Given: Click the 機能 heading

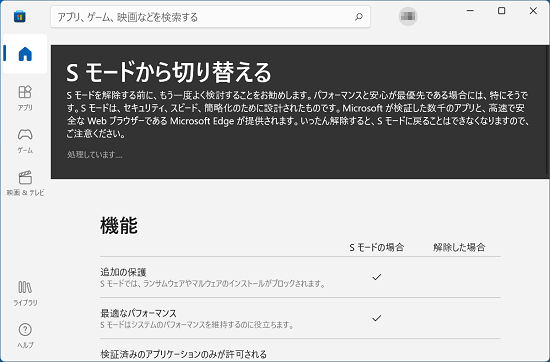Looking at the screenshot, I should click(x=119, y=225).
